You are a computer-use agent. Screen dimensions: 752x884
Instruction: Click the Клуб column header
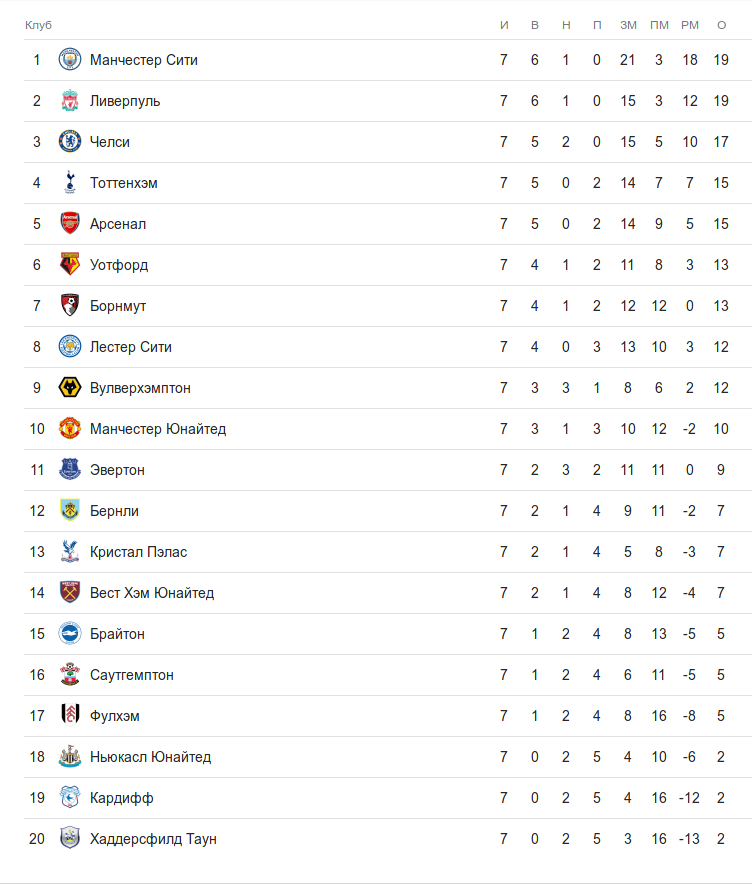(38, 24)
